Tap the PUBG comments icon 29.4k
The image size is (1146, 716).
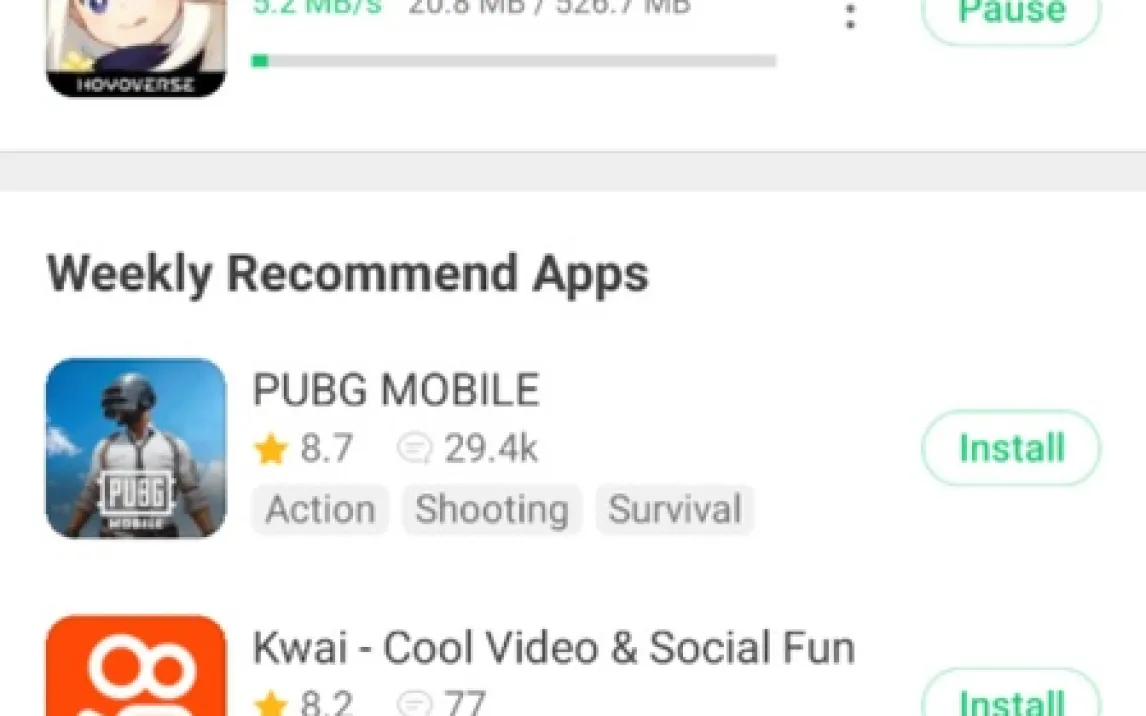click(467, 449)
